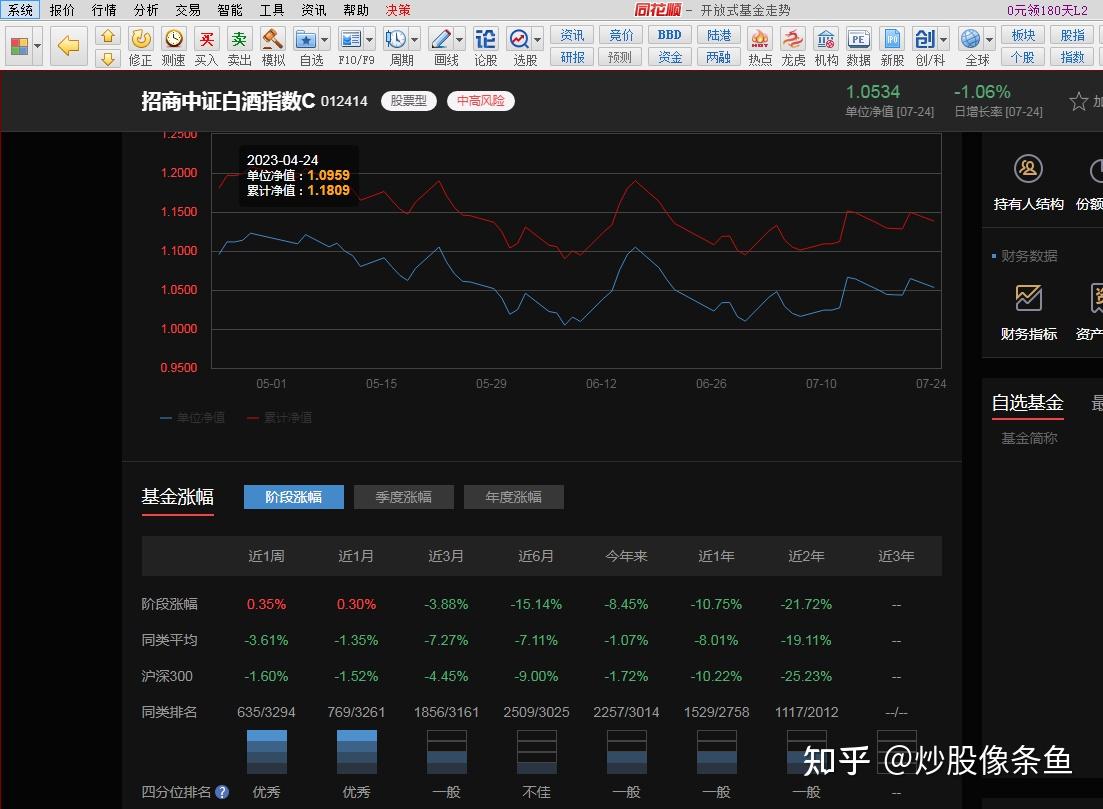The image size is (1103, 809).
Task: Click the 两融 toolbar button
Action: pyautogui.click(x=718, y=57)
